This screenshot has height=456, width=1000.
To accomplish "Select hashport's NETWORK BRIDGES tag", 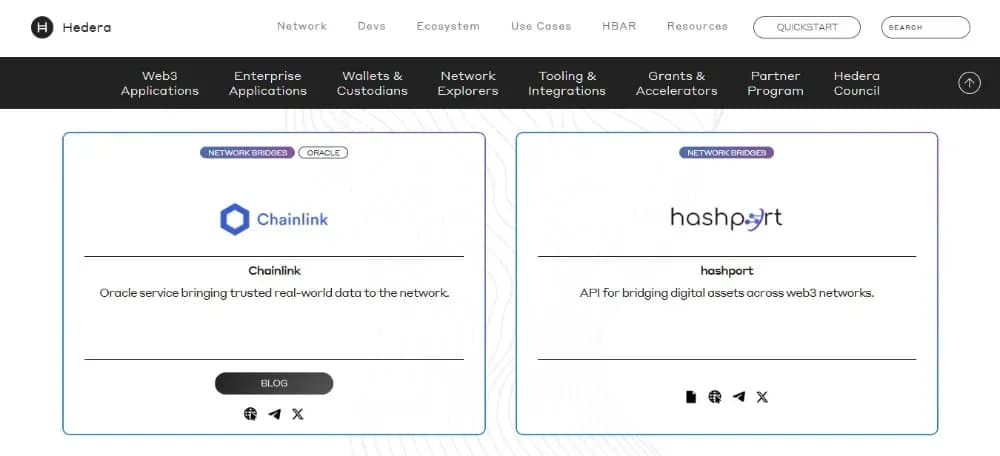I will click(726, 152).
